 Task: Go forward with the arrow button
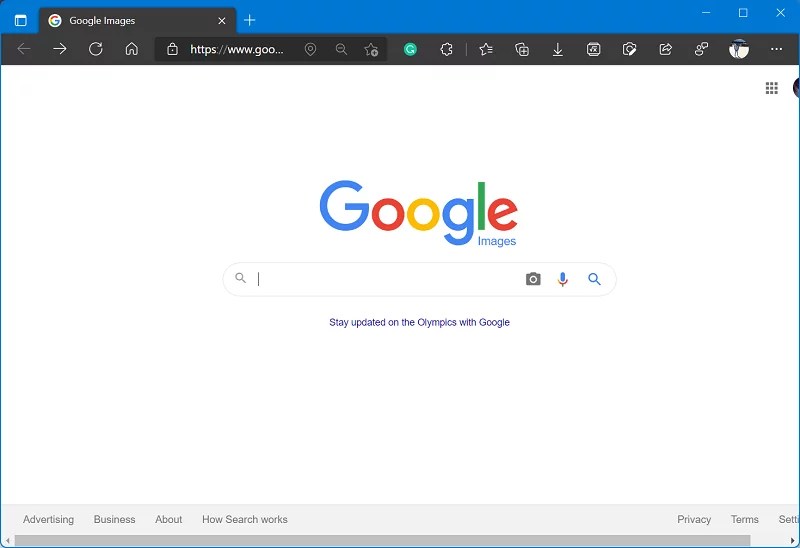(x=60, y=49)
